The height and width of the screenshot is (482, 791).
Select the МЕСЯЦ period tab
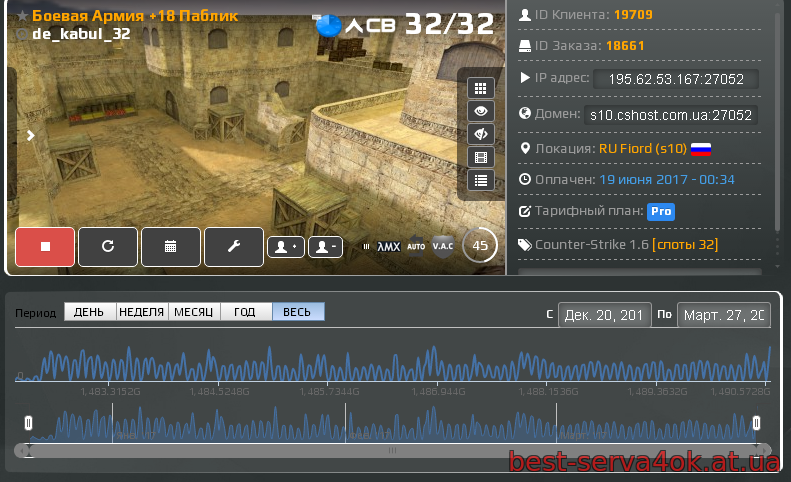194,312
